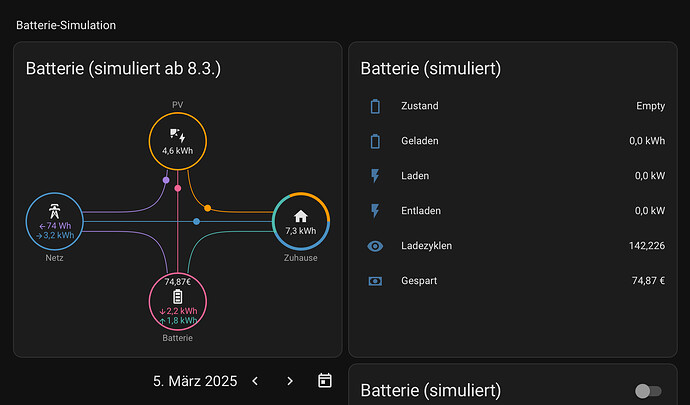This screenshot has height=405, width=690.
Task: Open the Zustand Empty entity row
Action: pyautogui.click(x=513, y=106)
